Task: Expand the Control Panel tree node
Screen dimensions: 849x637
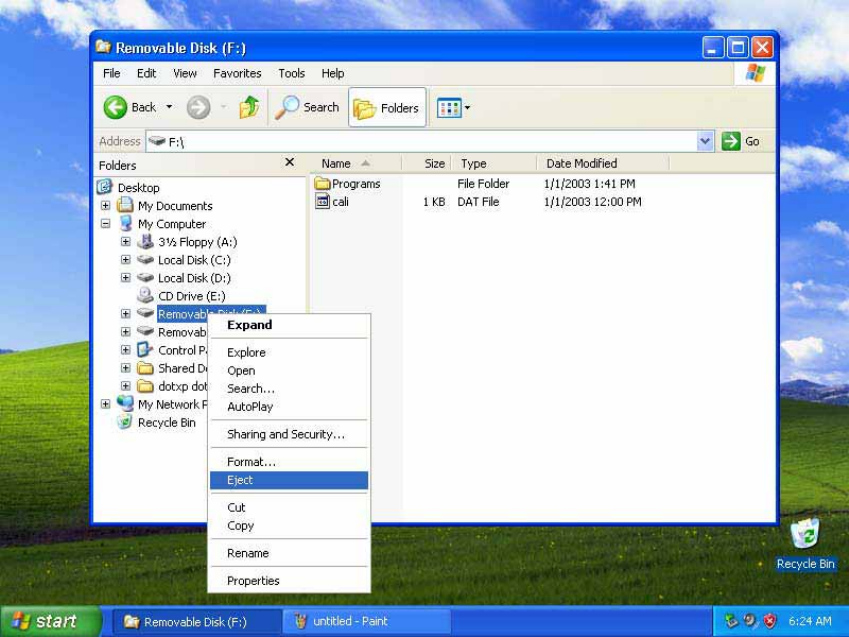Action: click(x=126, y=350)
